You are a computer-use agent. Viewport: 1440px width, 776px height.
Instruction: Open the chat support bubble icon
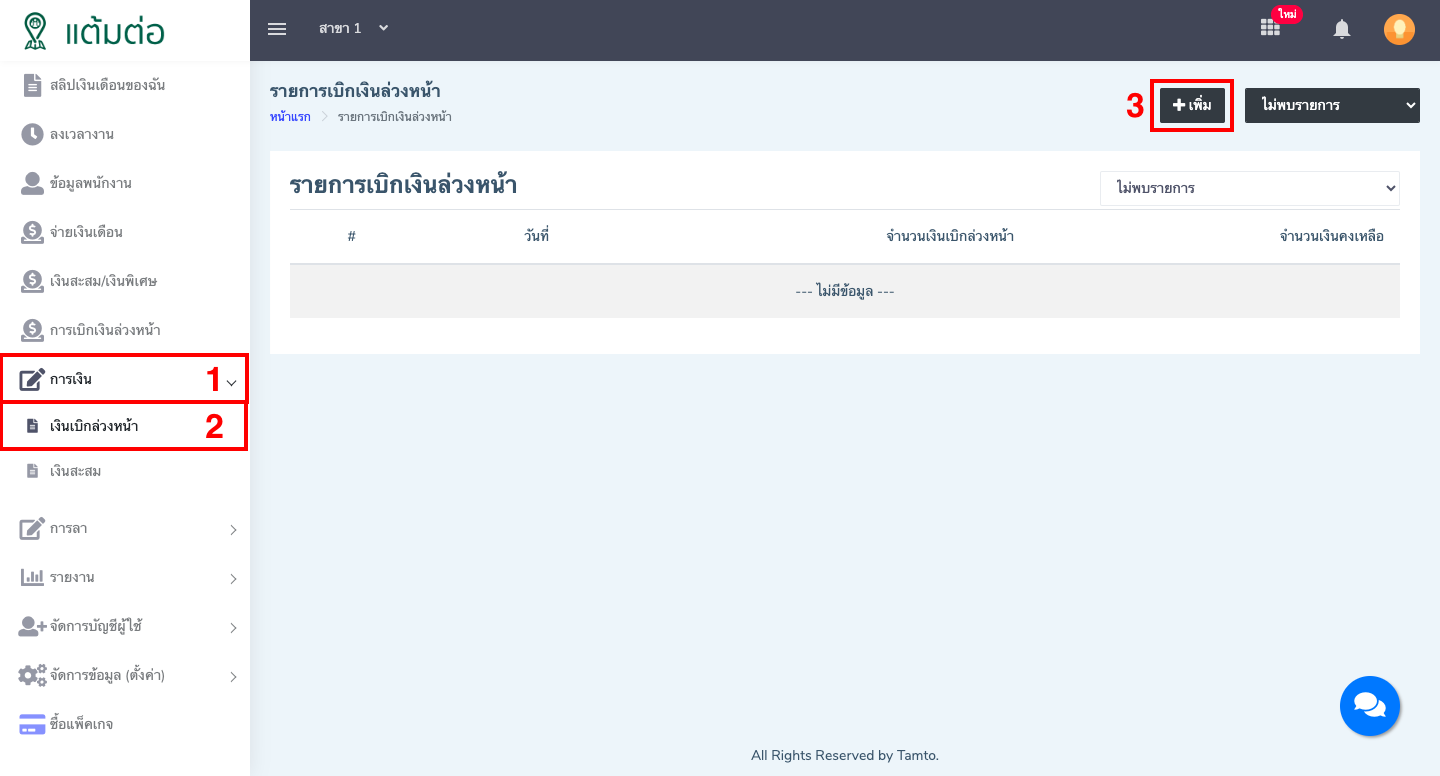point(1370,706)
